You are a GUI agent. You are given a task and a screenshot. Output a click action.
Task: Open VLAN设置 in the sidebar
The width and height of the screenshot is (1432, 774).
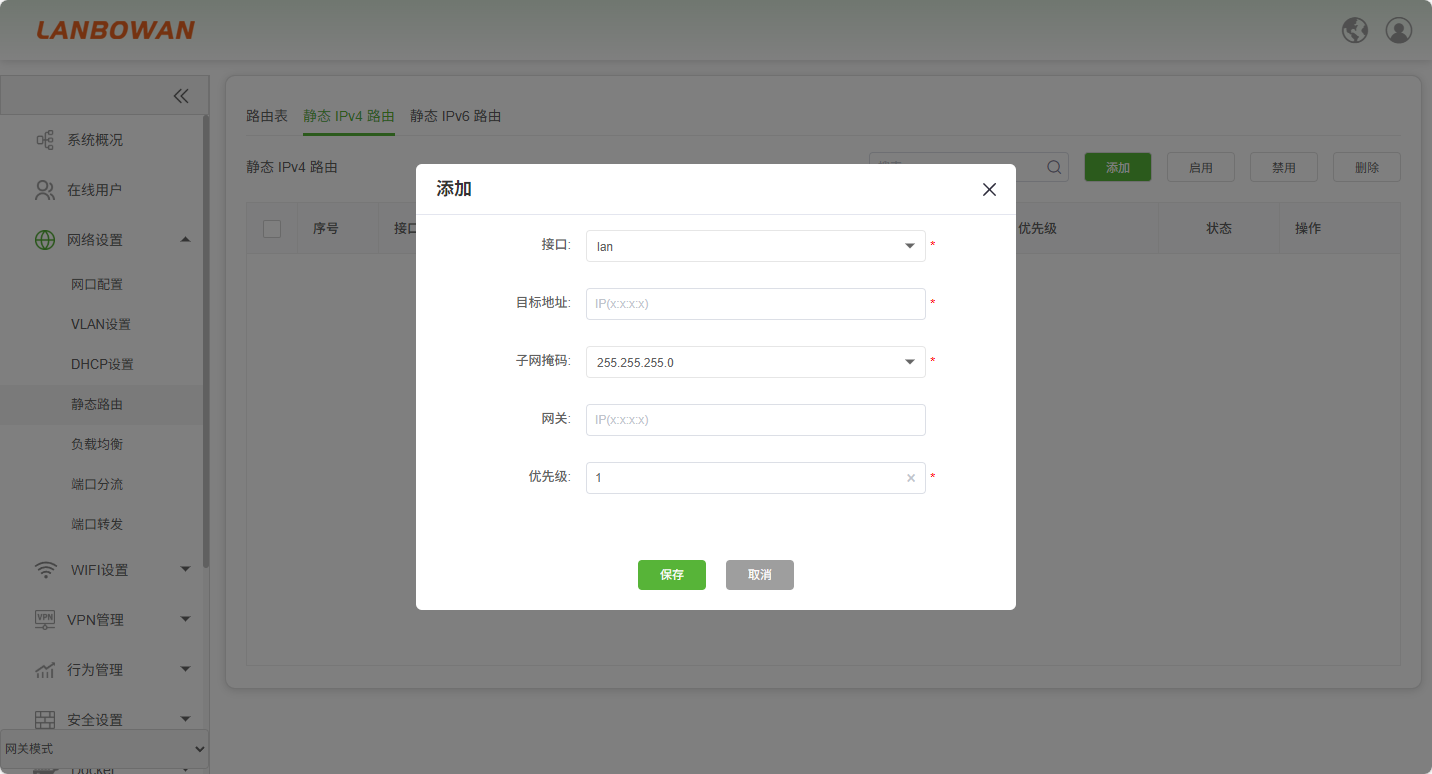click(x=101, y=325)
